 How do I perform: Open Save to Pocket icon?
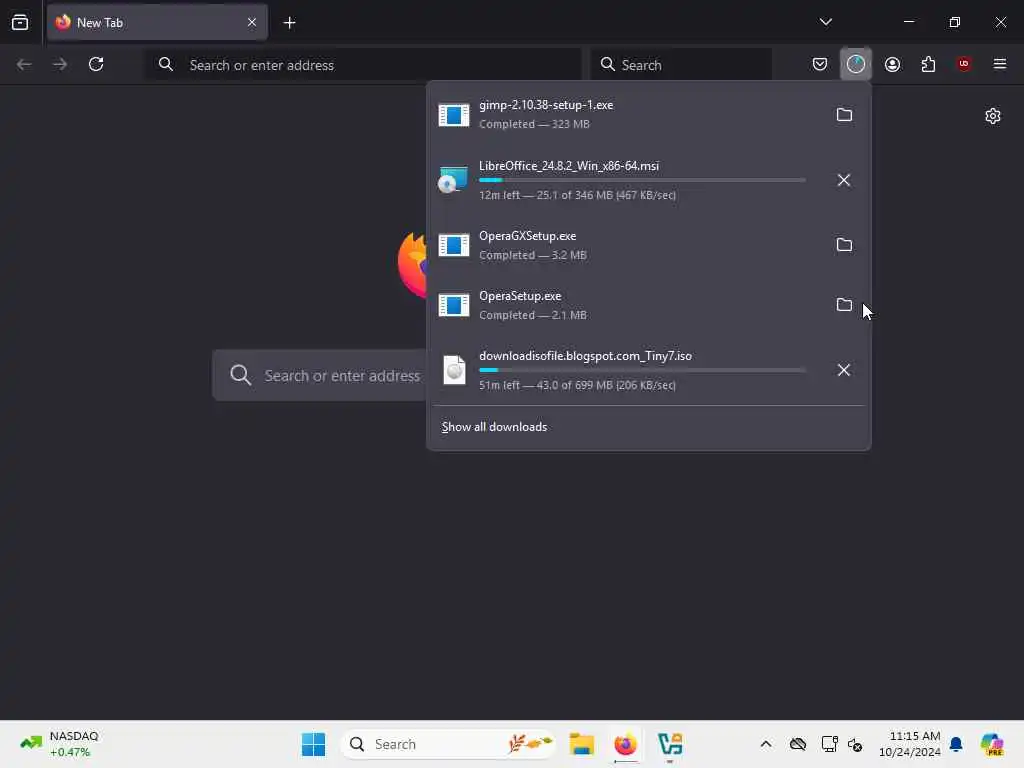coord(820,64)
